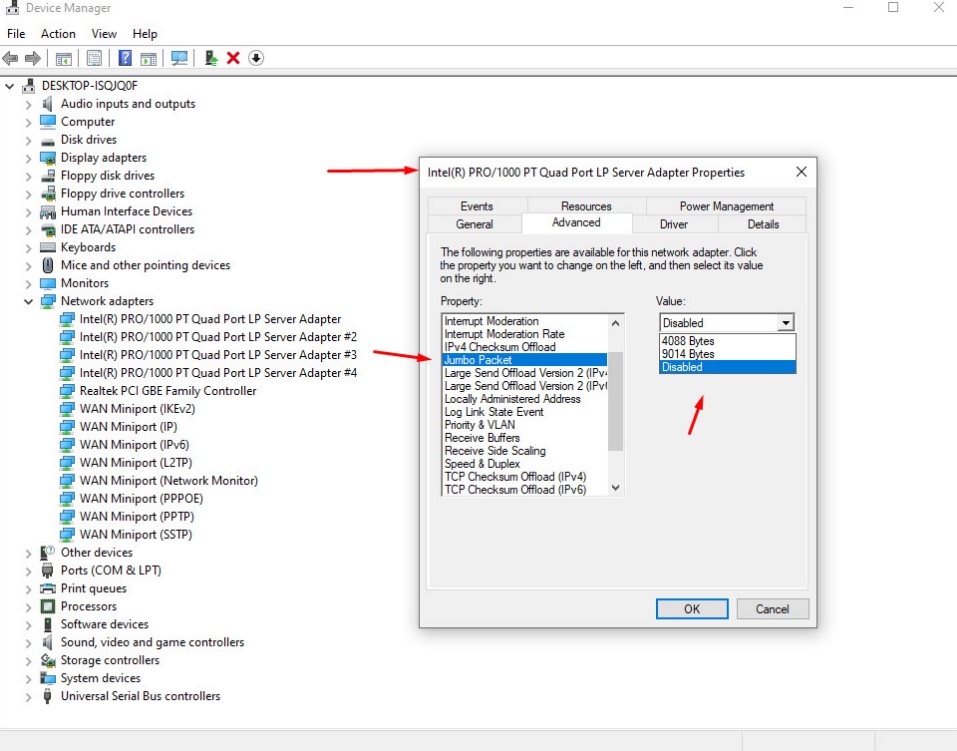
Task: Click the Device Manager title bar icon
Action: click(12, 8)
